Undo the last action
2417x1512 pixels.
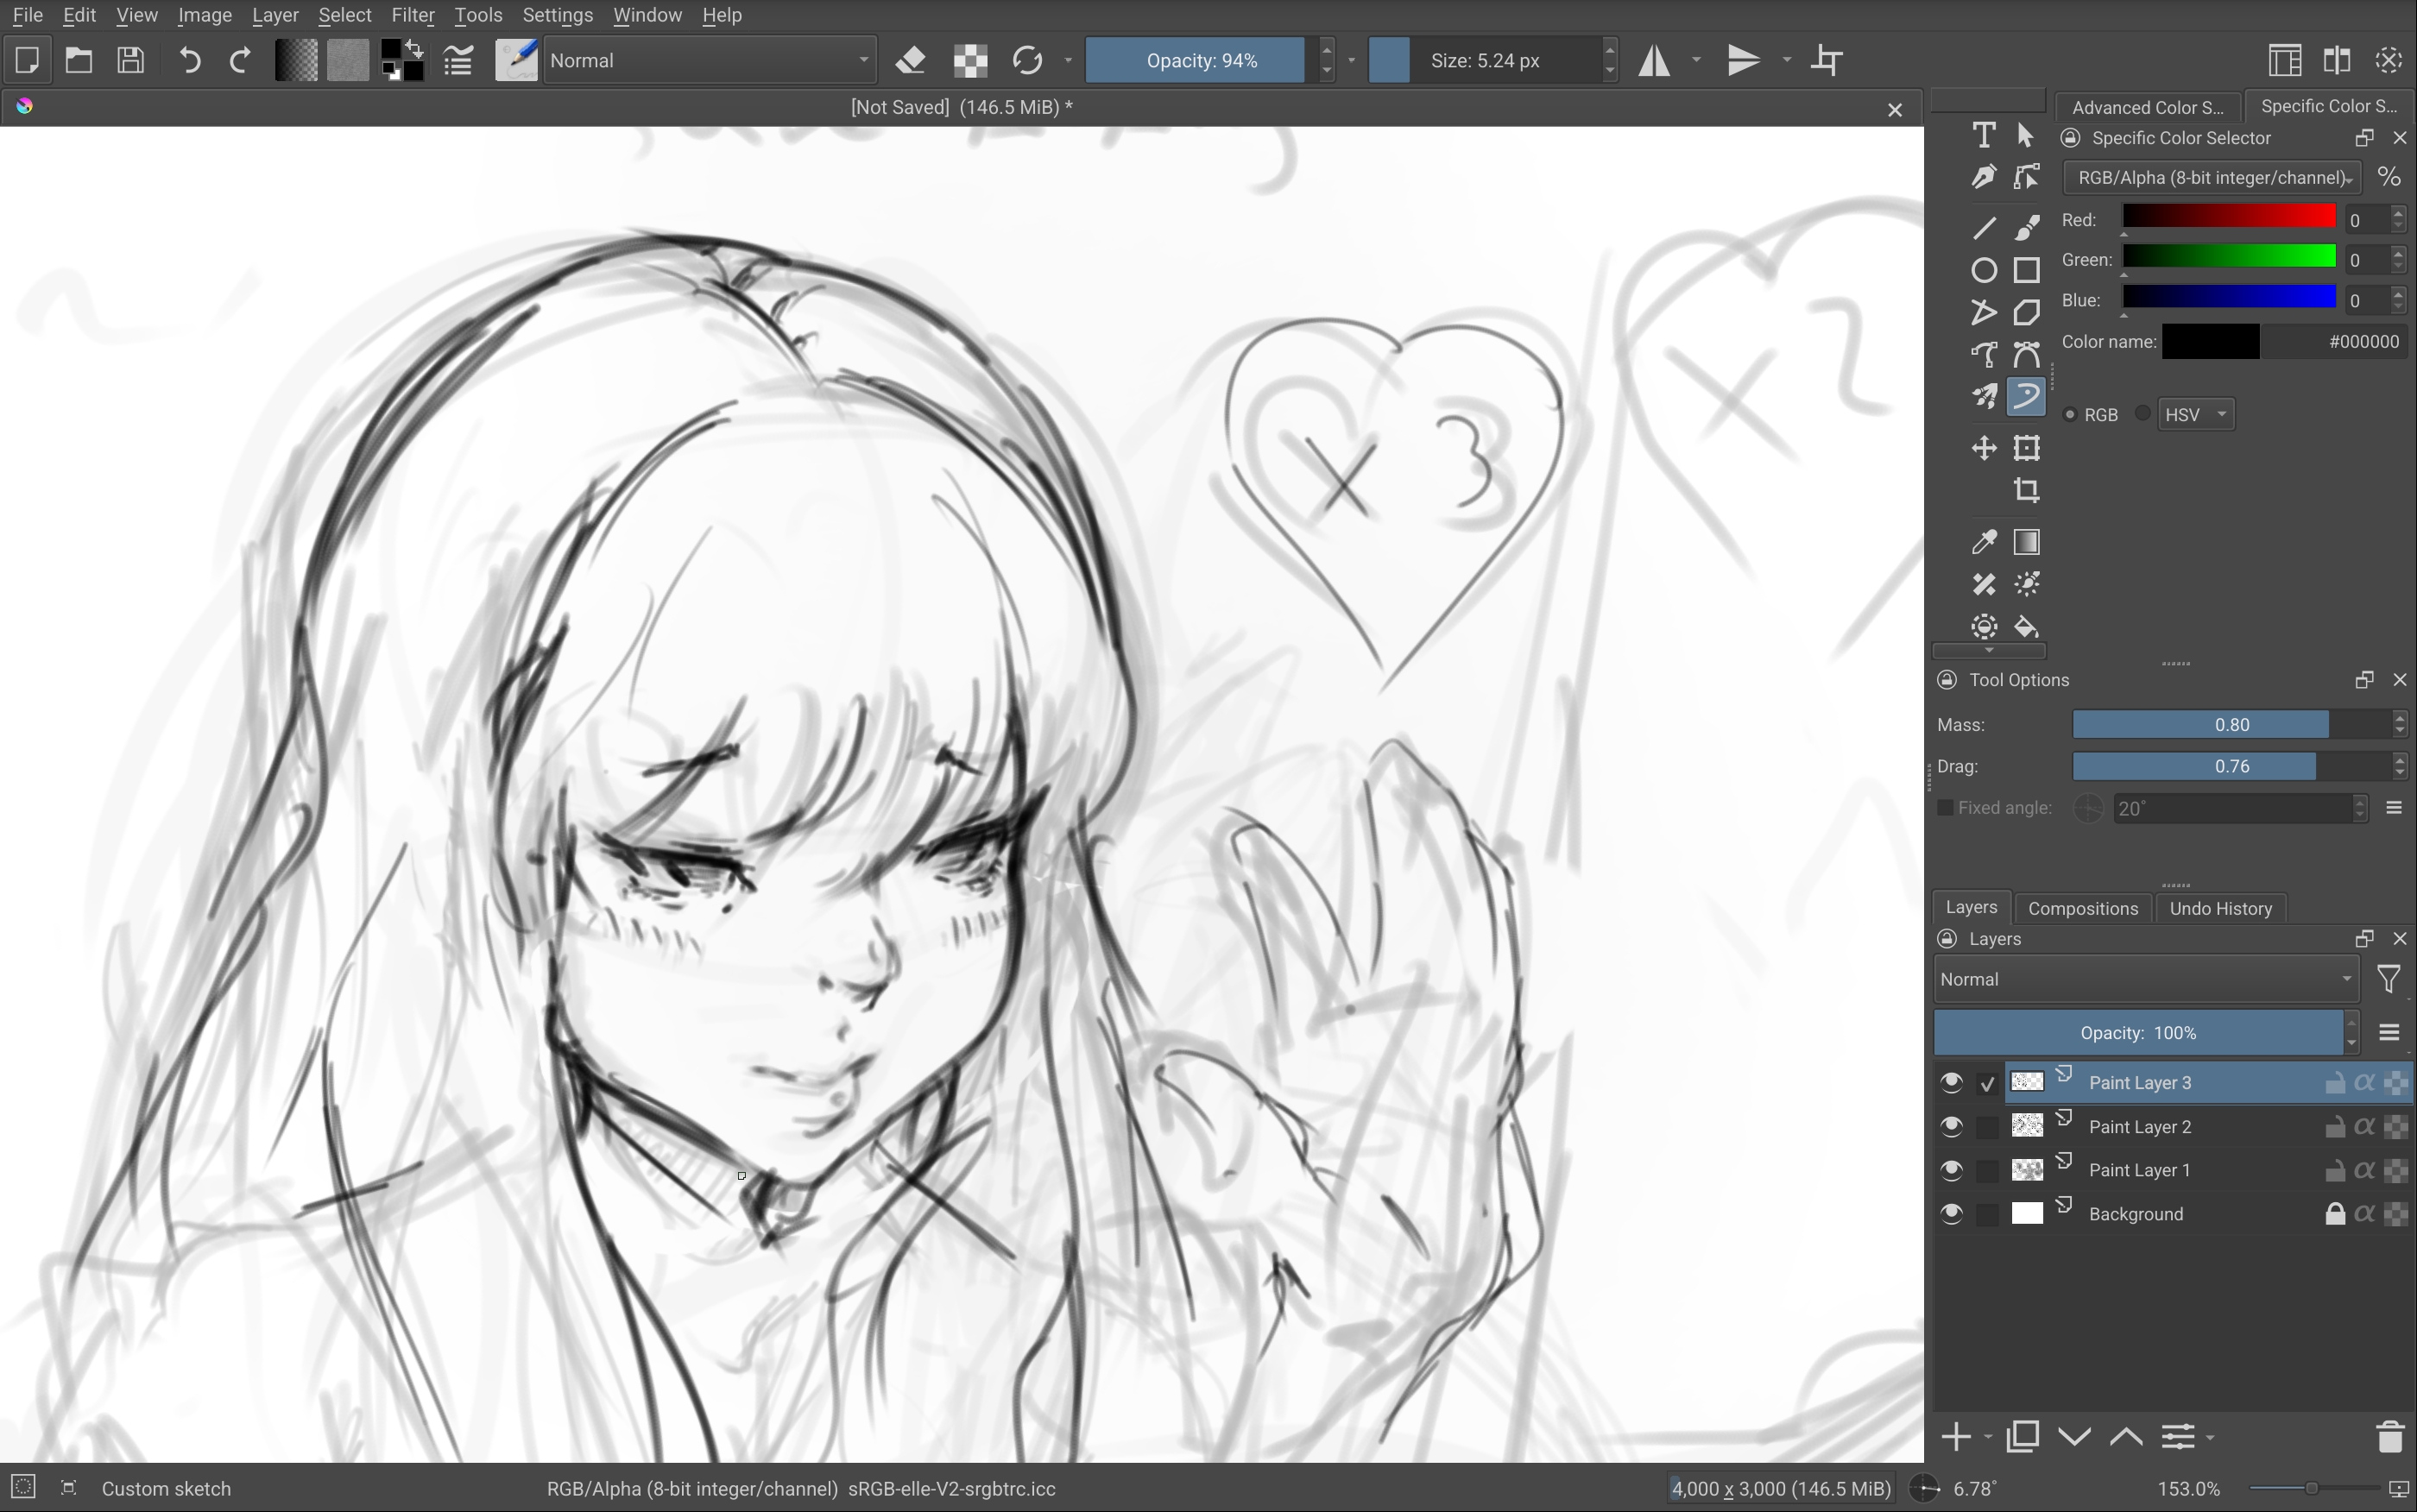[190, 60]
